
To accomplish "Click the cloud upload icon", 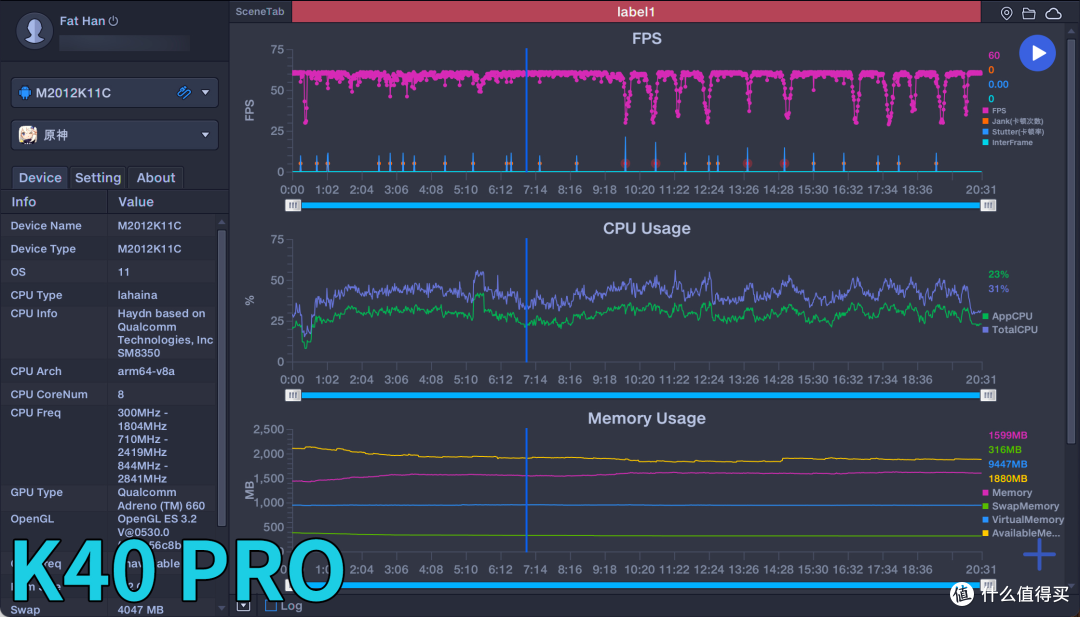I will coord(1053,13).
